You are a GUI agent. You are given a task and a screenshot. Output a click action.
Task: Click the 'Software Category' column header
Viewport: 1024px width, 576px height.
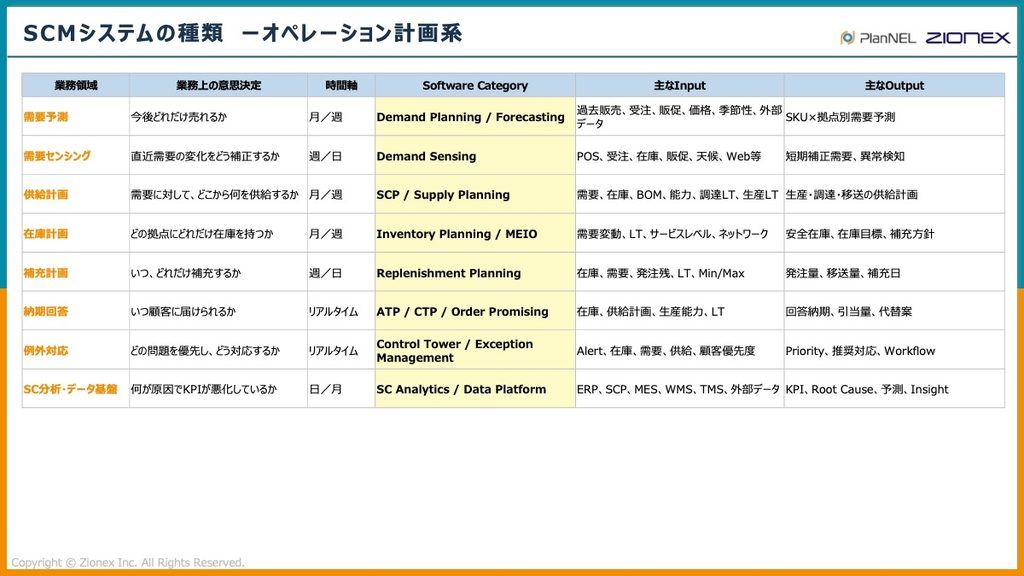[x=475, y=85]
